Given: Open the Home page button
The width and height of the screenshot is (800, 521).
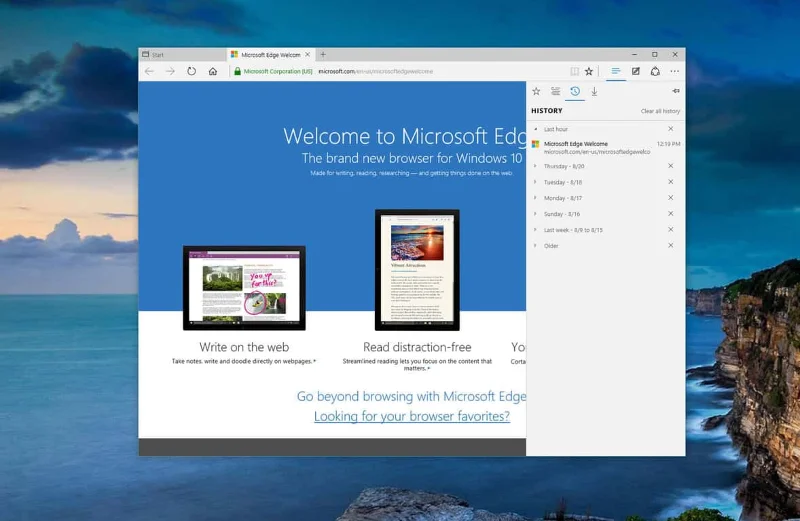Looking at the screenshot, I should (213, 71).
